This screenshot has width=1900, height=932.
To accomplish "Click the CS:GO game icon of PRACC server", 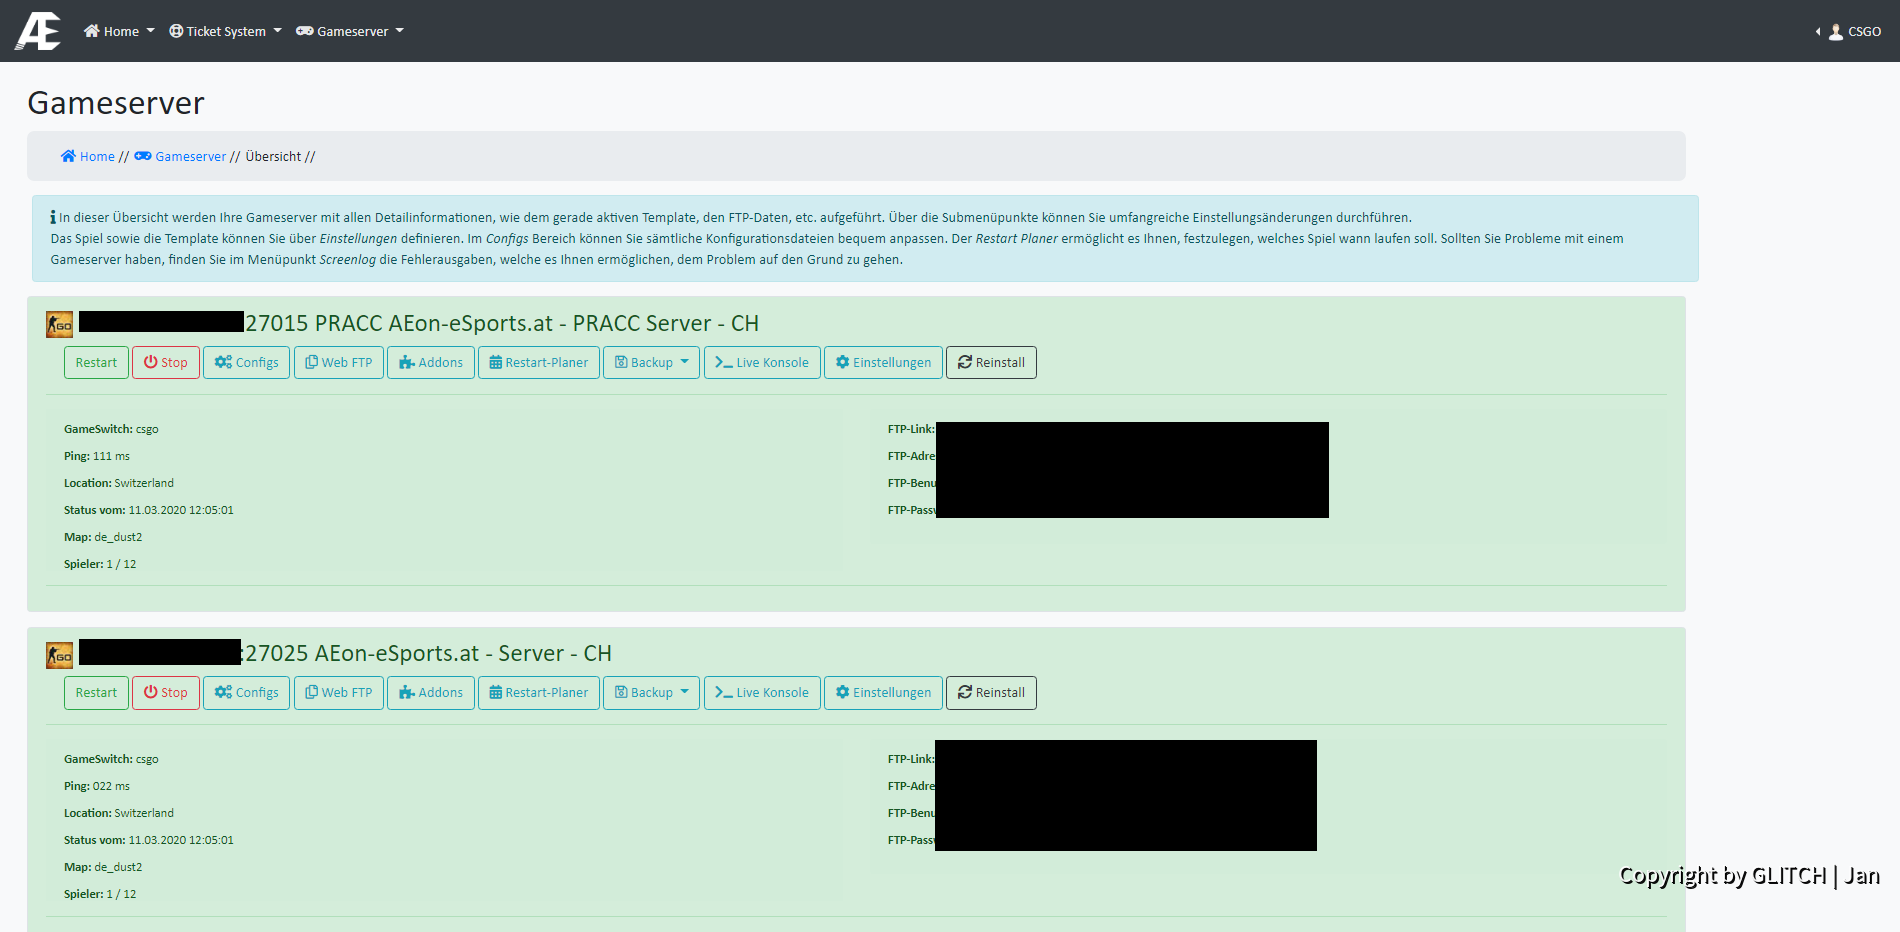I will pos(60,324).
